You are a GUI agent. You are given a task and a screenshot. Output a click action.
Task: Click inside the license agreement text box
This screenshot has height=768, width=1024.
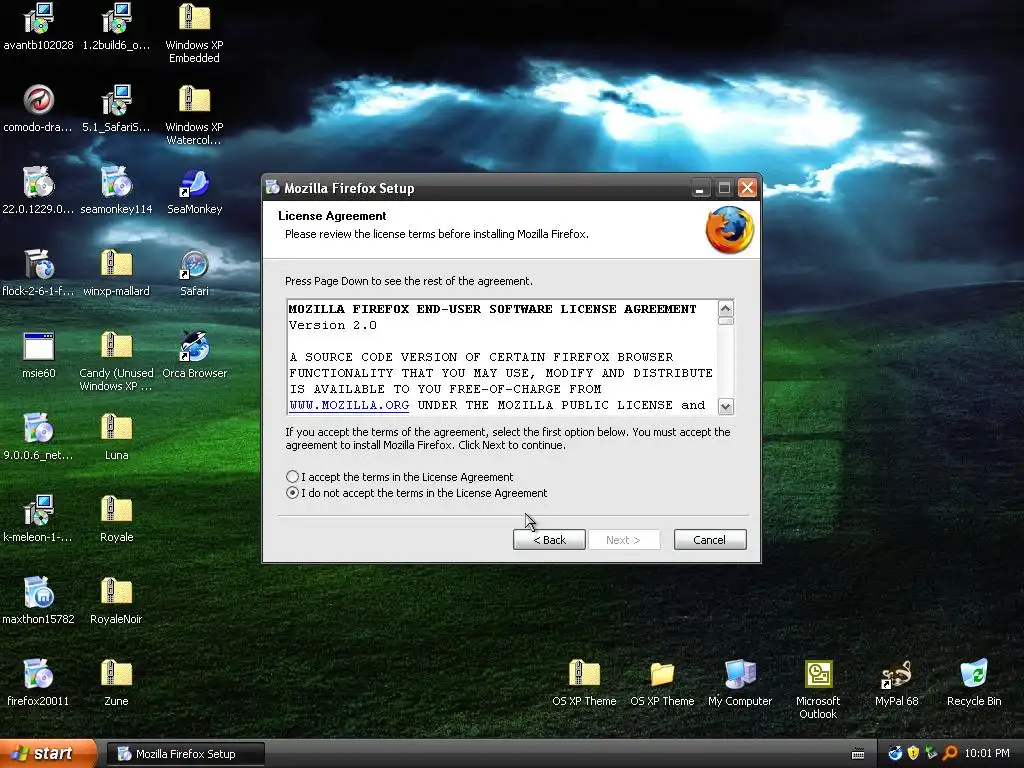[502, 357]
